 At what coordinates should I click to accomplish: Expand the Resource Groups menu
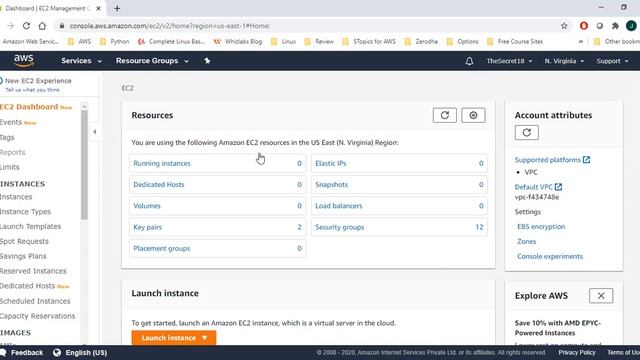(152, 61)
